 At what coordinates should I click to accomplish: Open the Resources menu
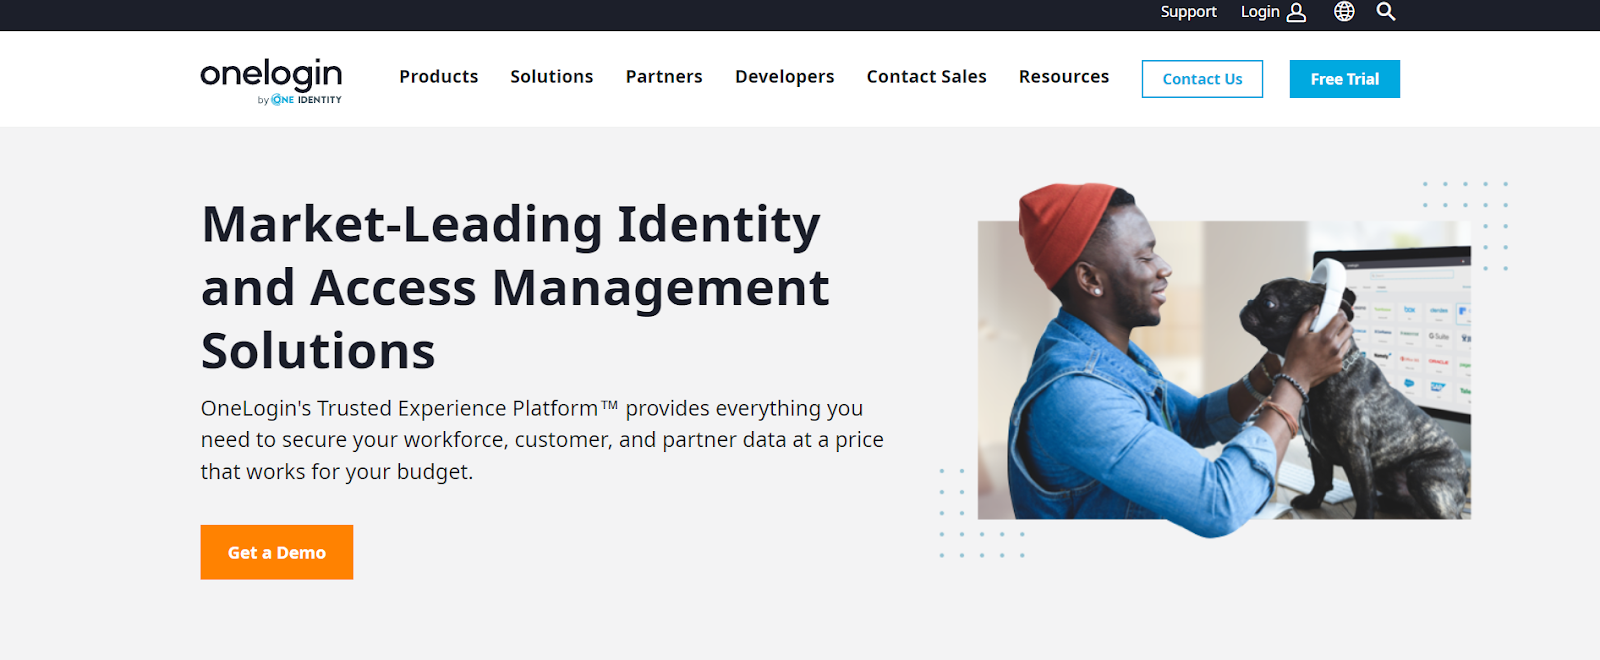1064,77
